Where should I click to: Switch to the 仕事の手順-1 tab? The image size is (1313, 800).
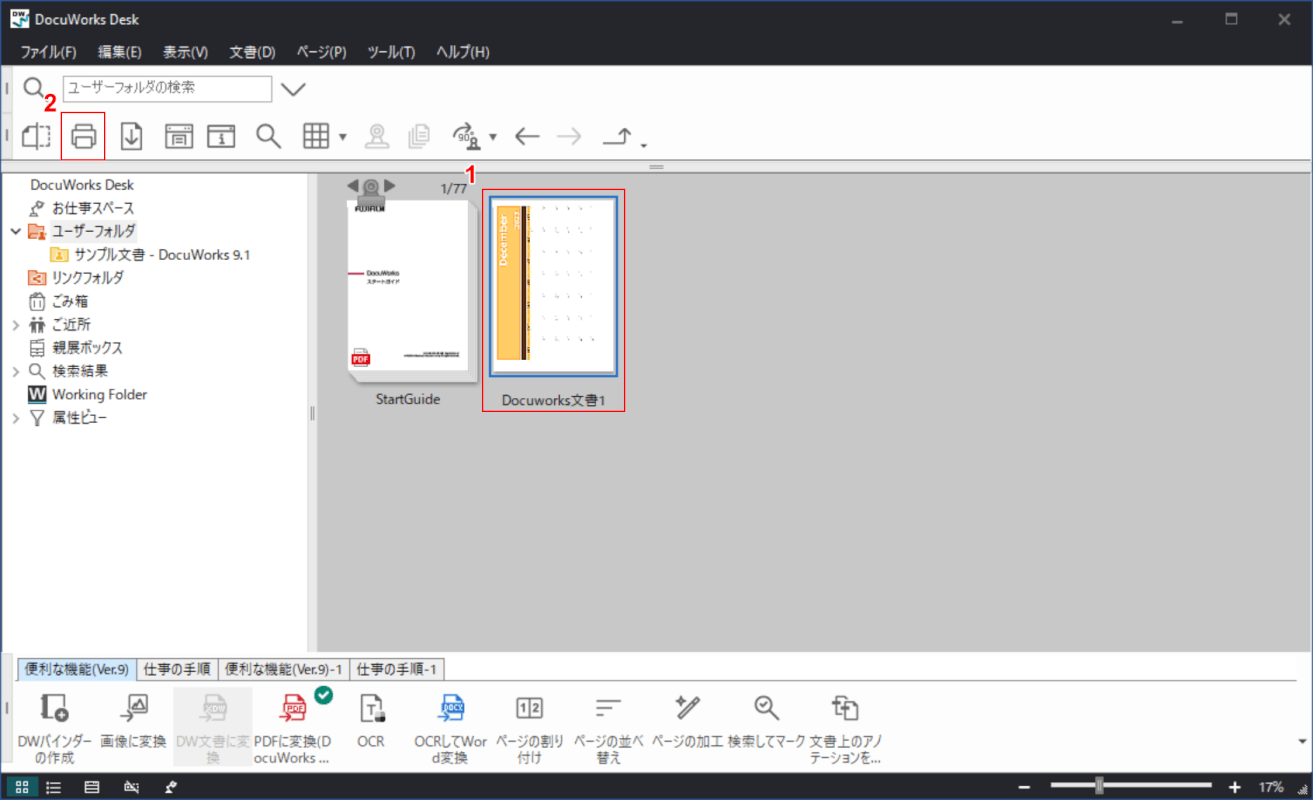pyautogui.click(x=398, y=670)
